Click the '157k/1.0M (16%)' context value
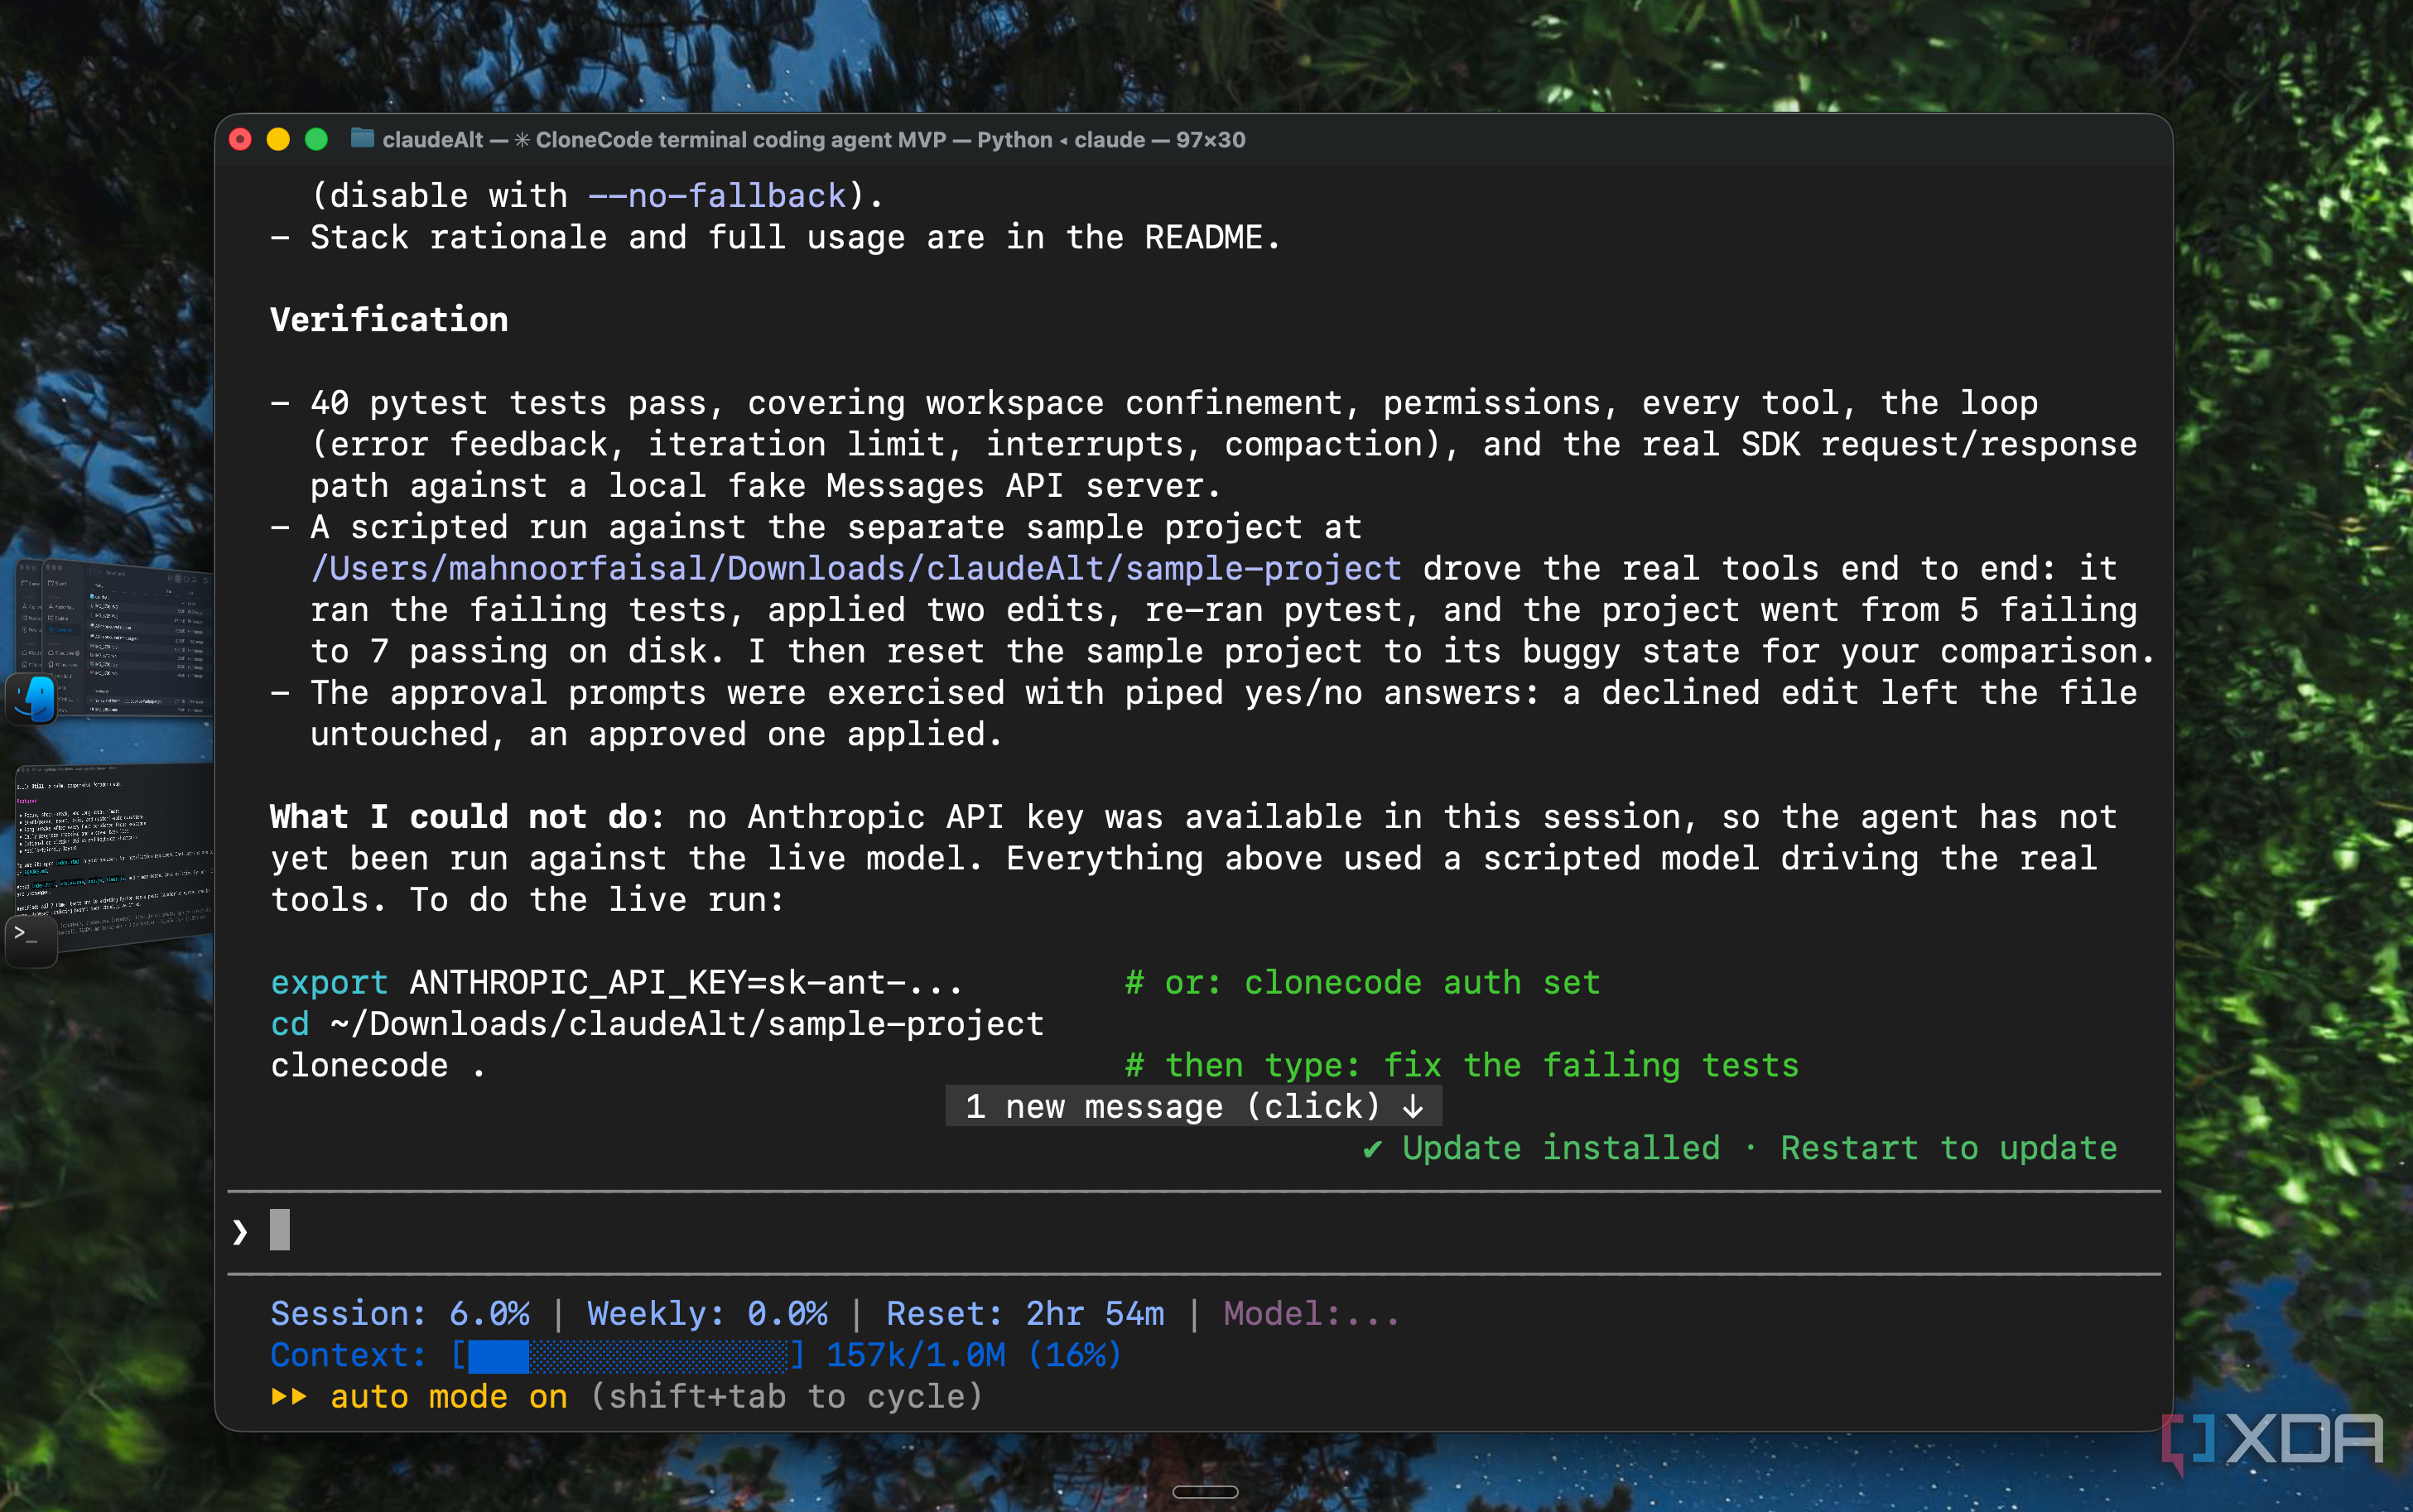Image resolution: width=2413 pixels, height=1512 pixels. 974,1355
